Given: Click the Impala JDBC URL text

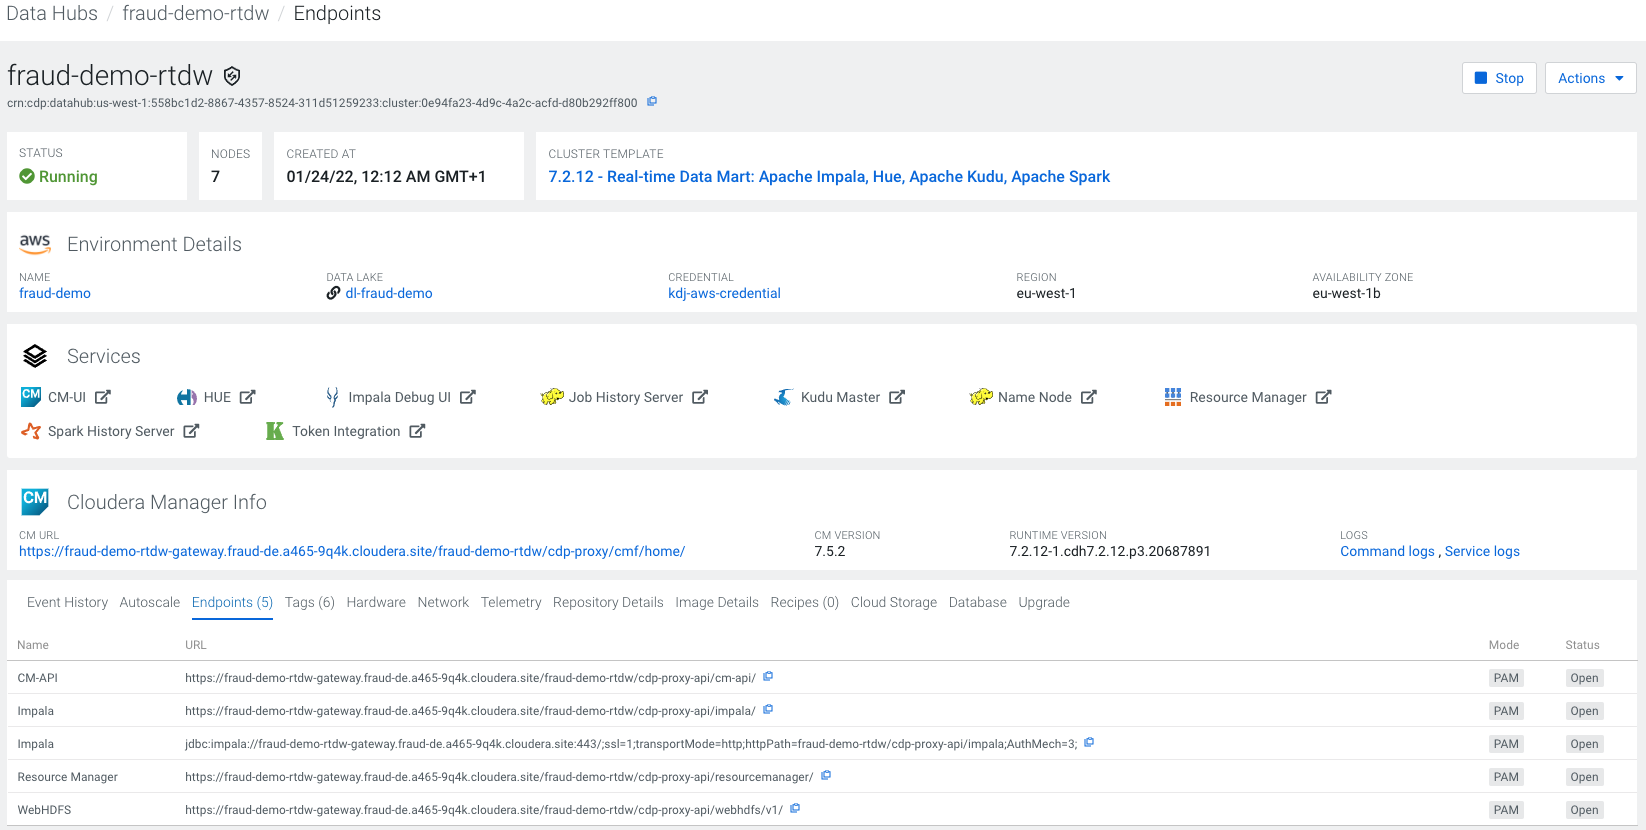Looking at the screenshot, I should pos(631,744).
